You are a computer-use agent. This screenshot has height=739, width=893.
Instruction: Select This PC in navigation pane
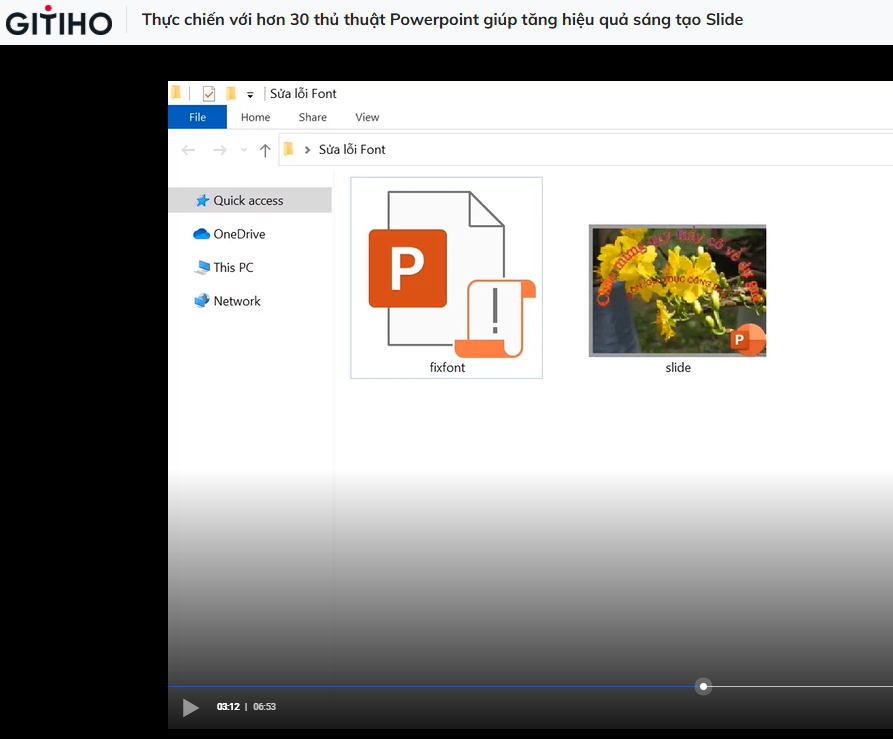(224, 268)
